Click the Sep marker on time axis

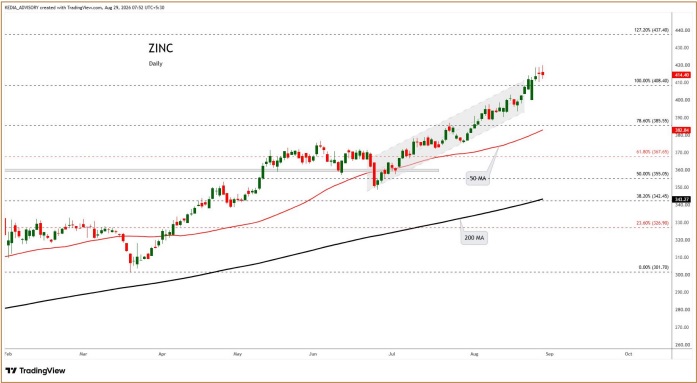pos(549,354)
